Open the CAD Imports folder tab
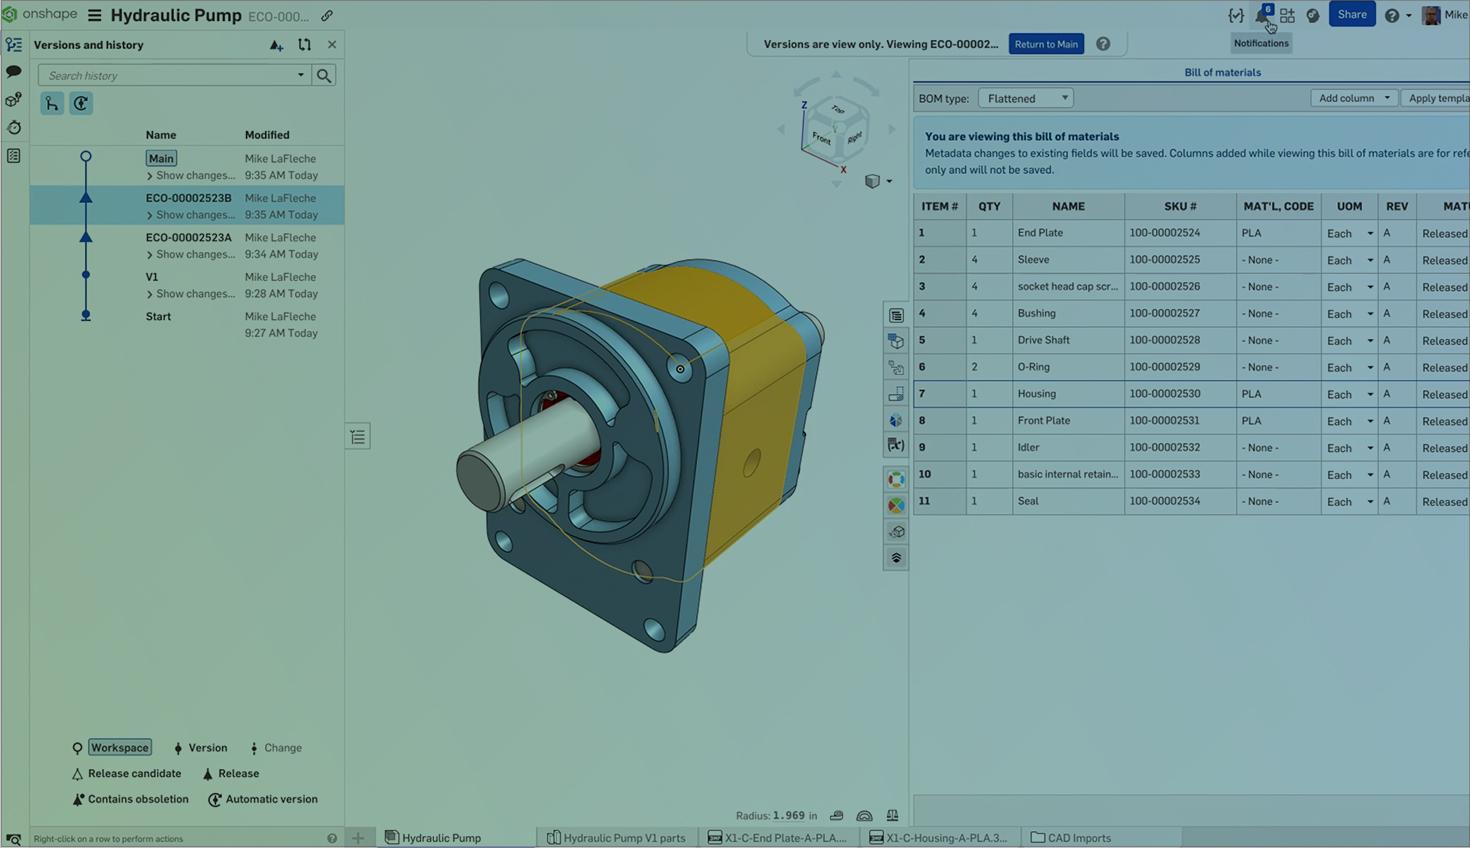The width and height of the screenshot is (1470, 848). click(x=1071, y=838)
